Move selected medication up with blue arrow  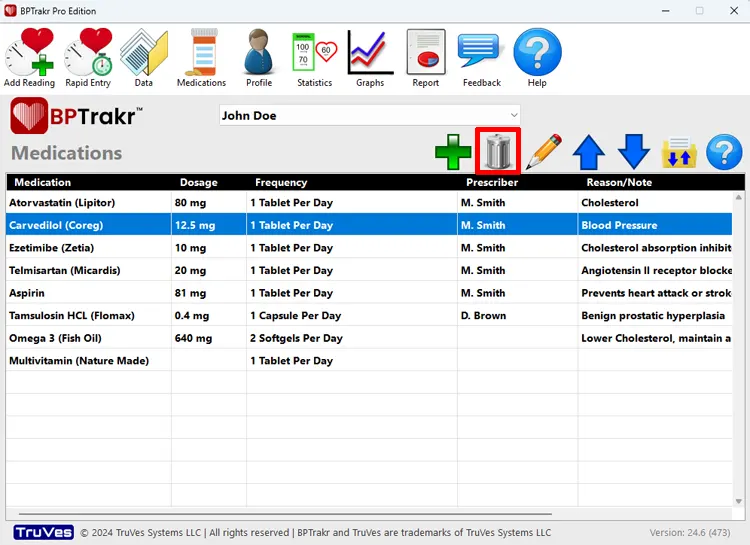coord(589,153)
